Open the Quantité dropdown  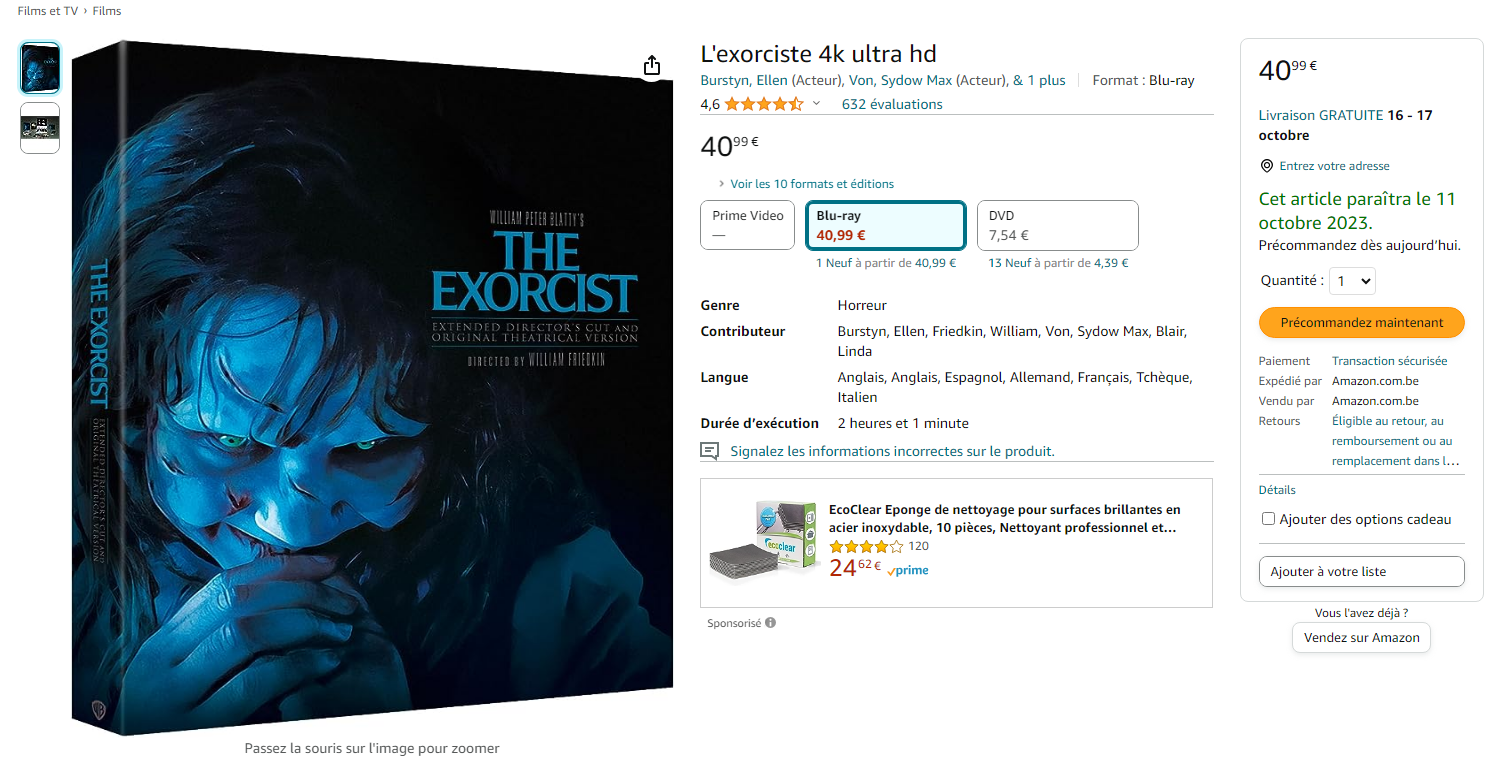point(1352,281)
